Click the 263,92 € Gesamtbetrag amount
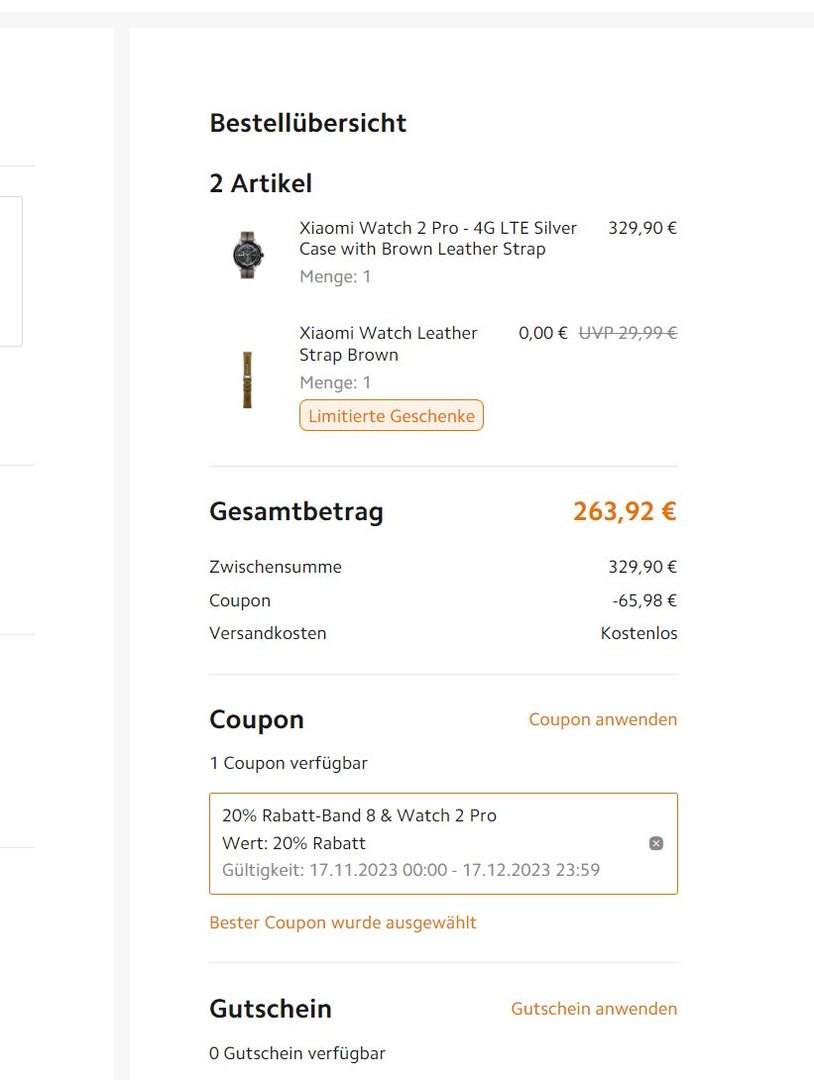This screenshot has width=814, height=1080. pos(624,512)
